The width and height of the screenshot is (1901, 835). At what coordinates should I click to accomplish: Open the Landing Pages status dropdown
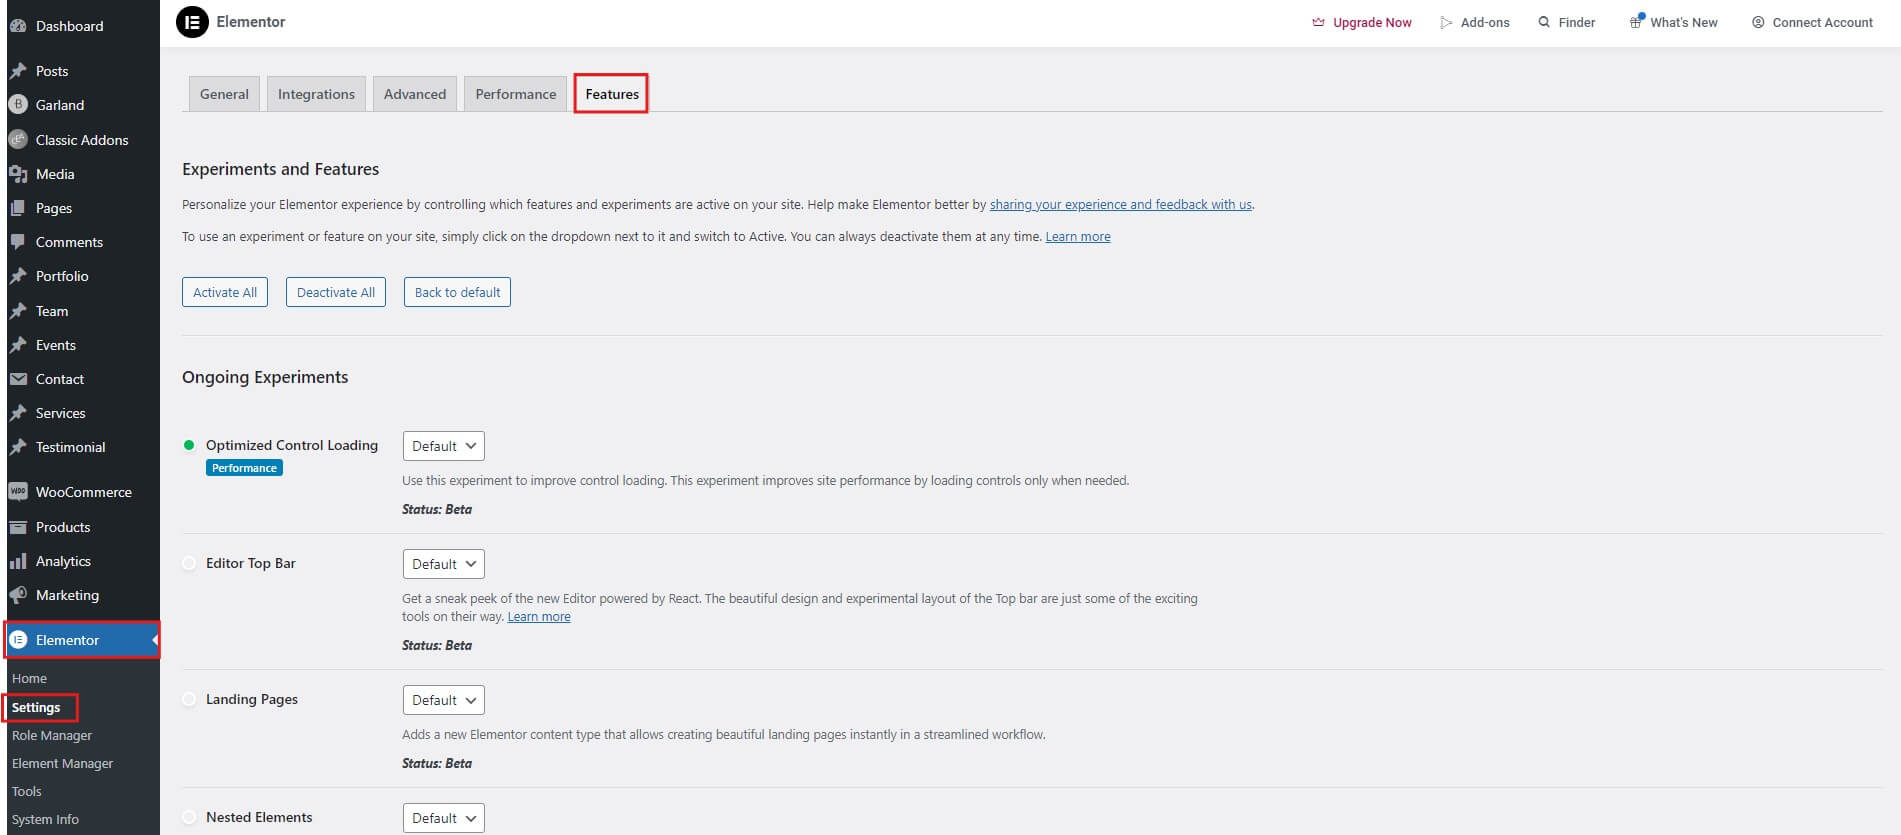(443, 700)
